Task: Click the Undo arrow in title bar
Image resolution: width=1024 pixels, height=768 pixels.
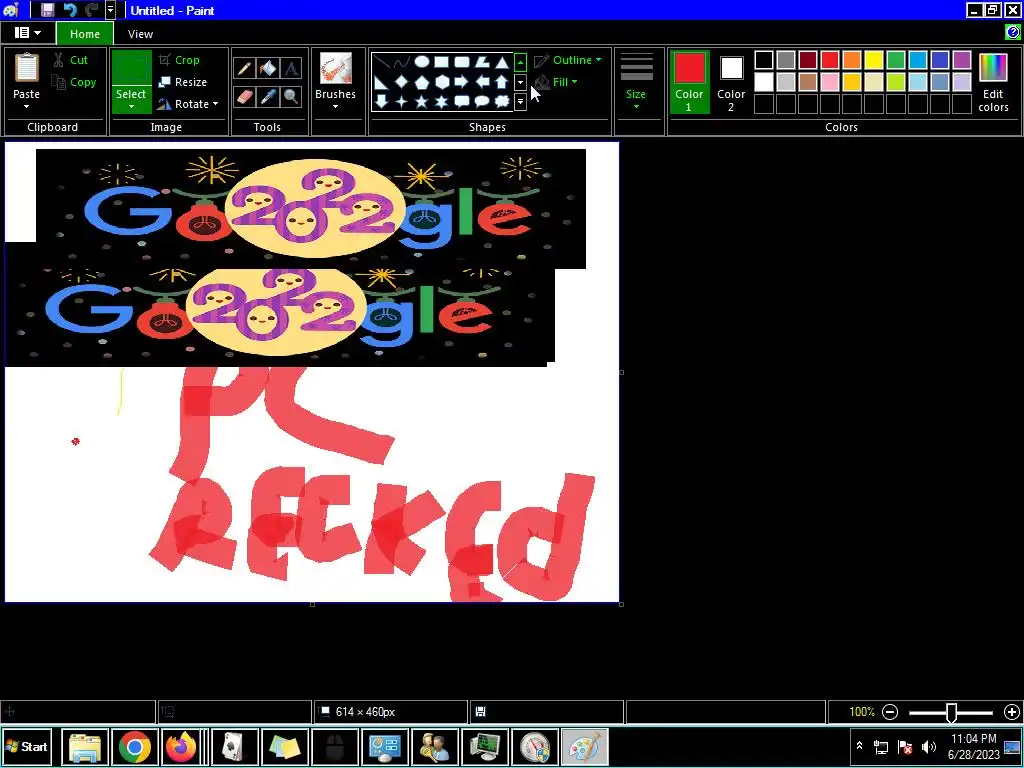Action: [x=70, y=10]
